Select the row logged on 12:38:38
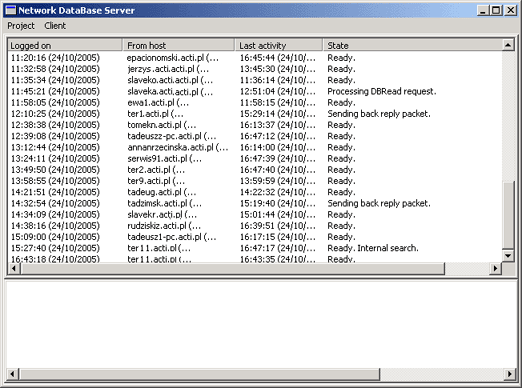Viewport: 522px width, 388px height. click(x=255, y=125)
